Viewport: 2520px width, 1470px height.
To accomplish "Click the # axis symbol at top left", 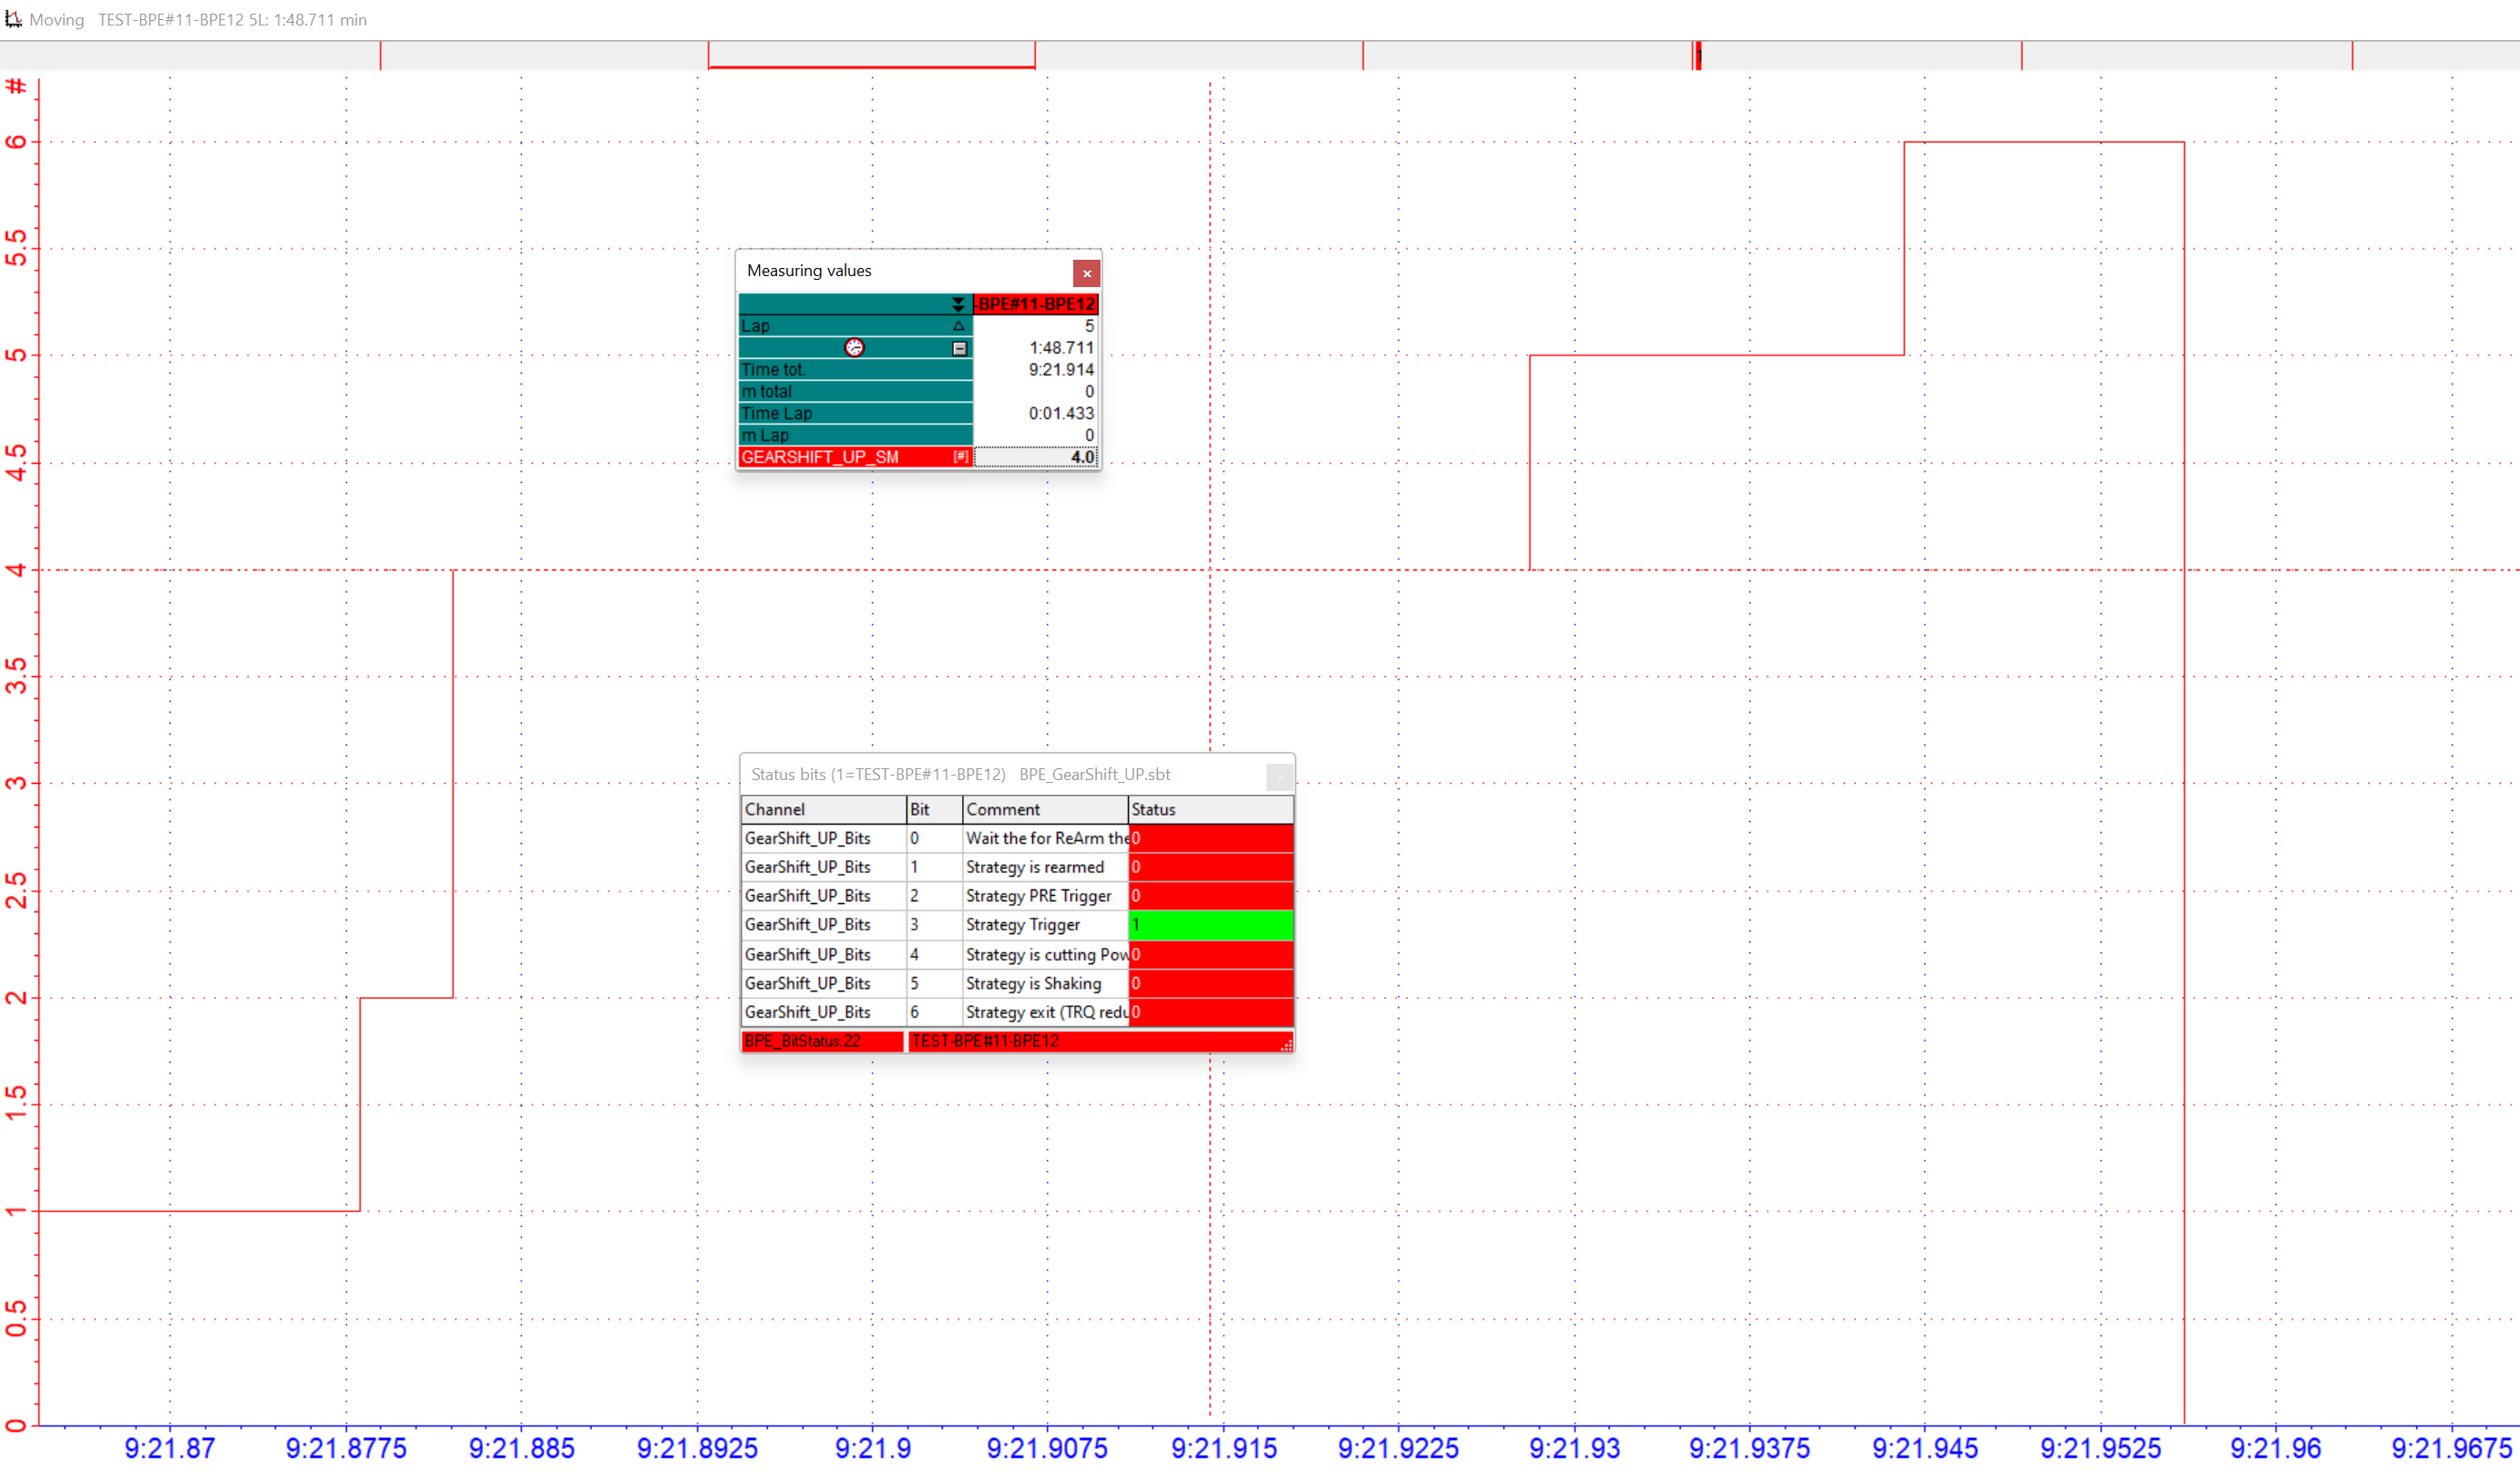I will [x=16, y=86].
